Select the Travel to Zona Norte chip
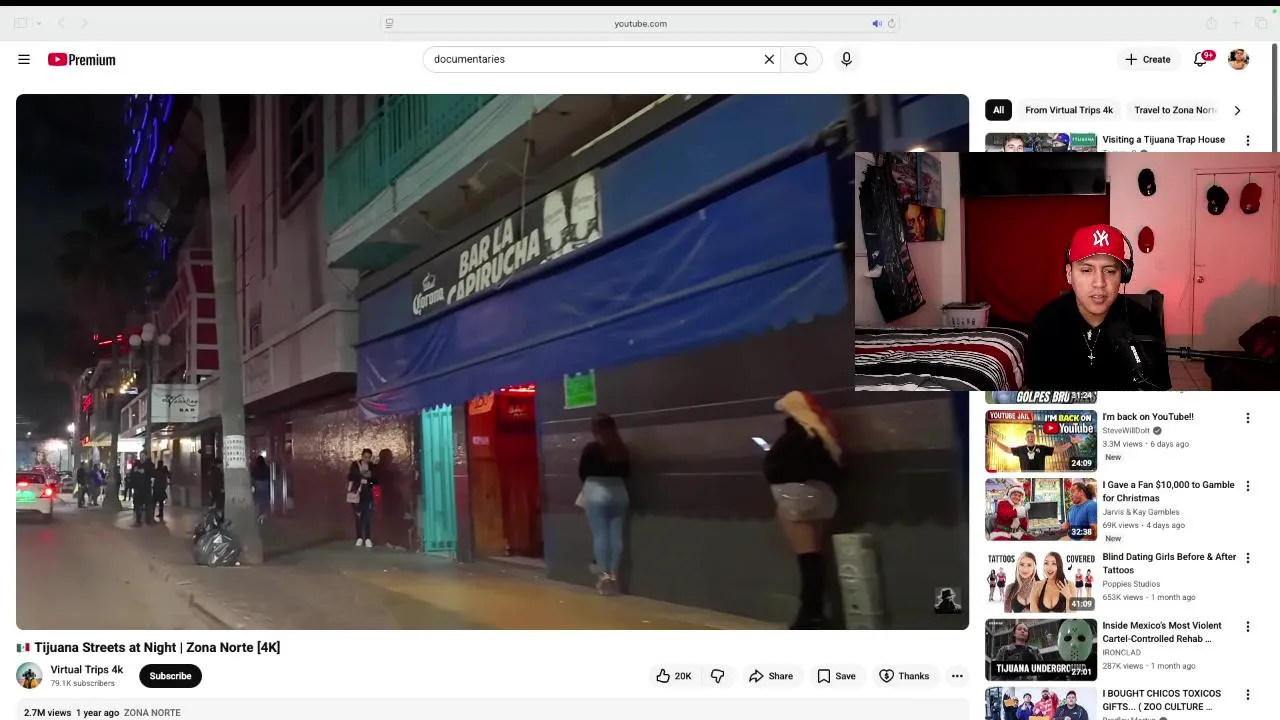This screenshot has width=1280, height=720. pyautogui.click(x=1174, y=110)
